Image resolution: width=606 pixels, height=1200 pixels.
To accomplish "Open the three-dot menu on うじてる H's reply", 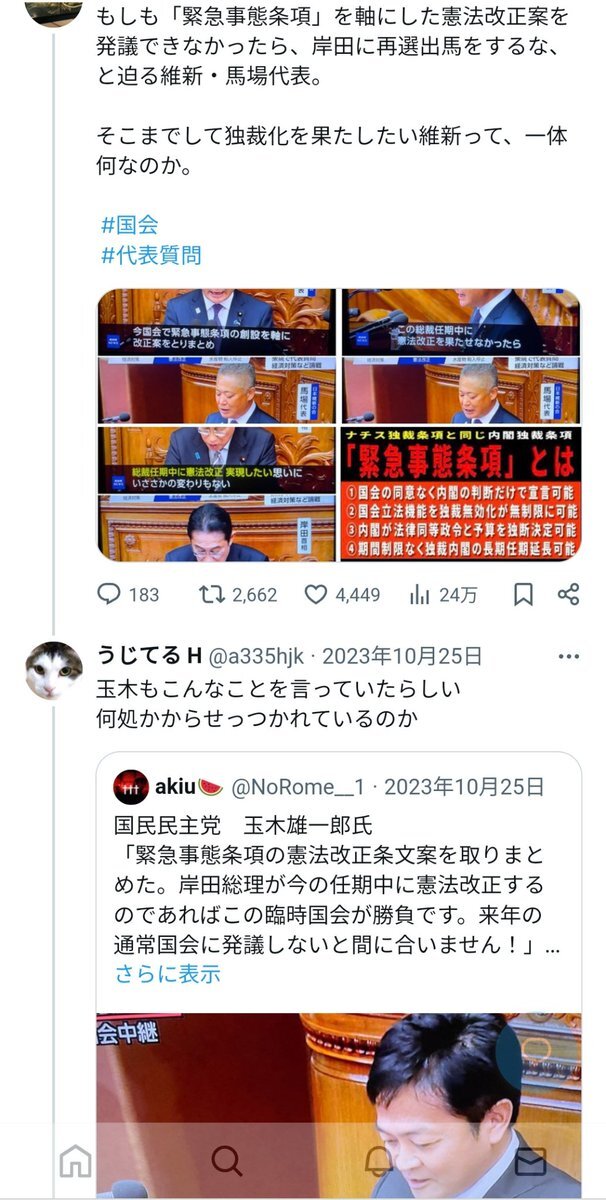I will click(568, 657).
